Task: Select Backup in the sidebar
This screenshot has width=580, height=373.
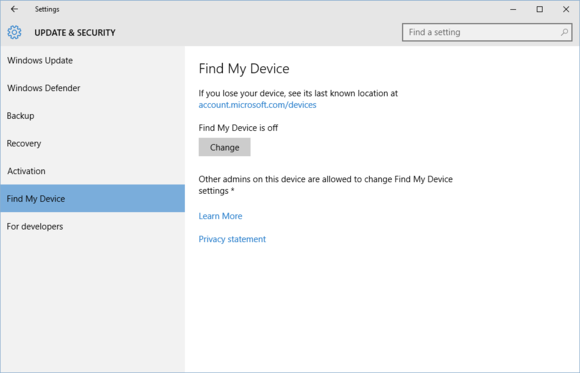Action: coord(92,116)
